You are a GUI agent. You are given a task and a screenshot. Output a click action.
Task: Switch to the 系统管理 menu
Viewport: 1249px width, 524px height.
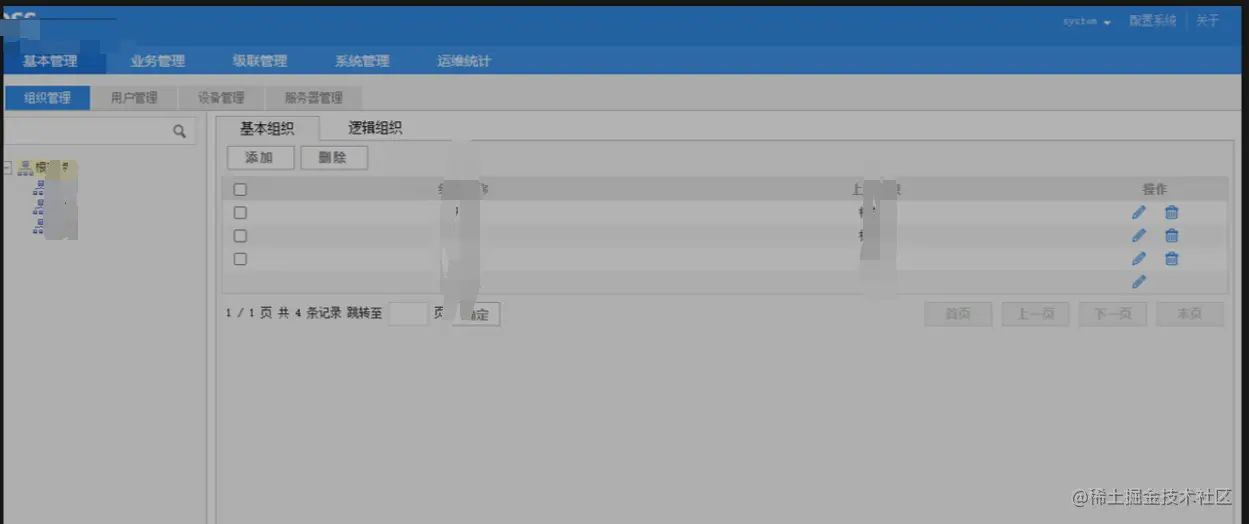click(x=362, y=61)
